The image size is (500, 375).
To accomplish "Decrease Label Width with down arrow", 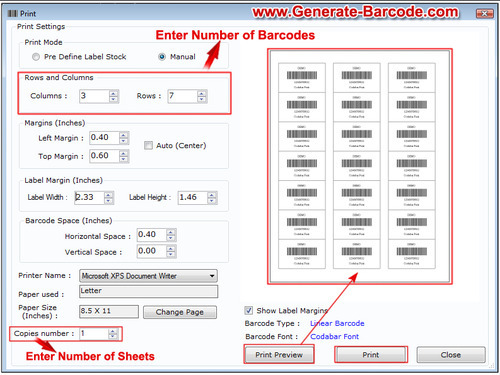I will coord(109,201).
